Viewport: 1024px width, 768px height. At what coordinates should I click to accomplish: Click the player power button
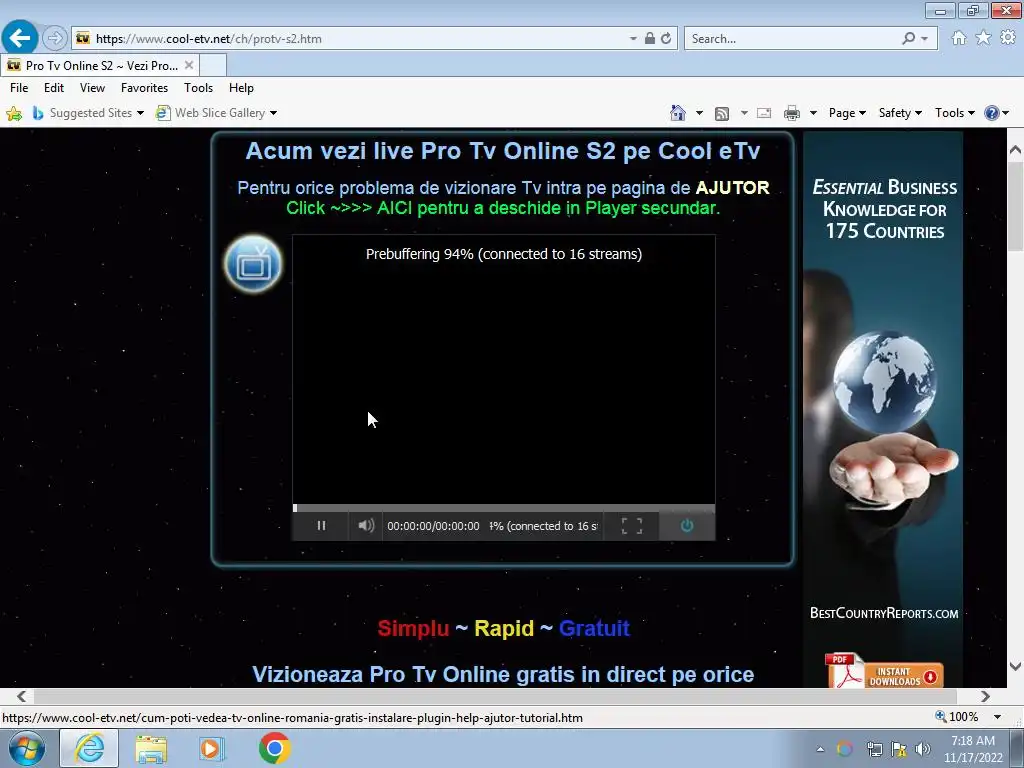tap(687, 526)
